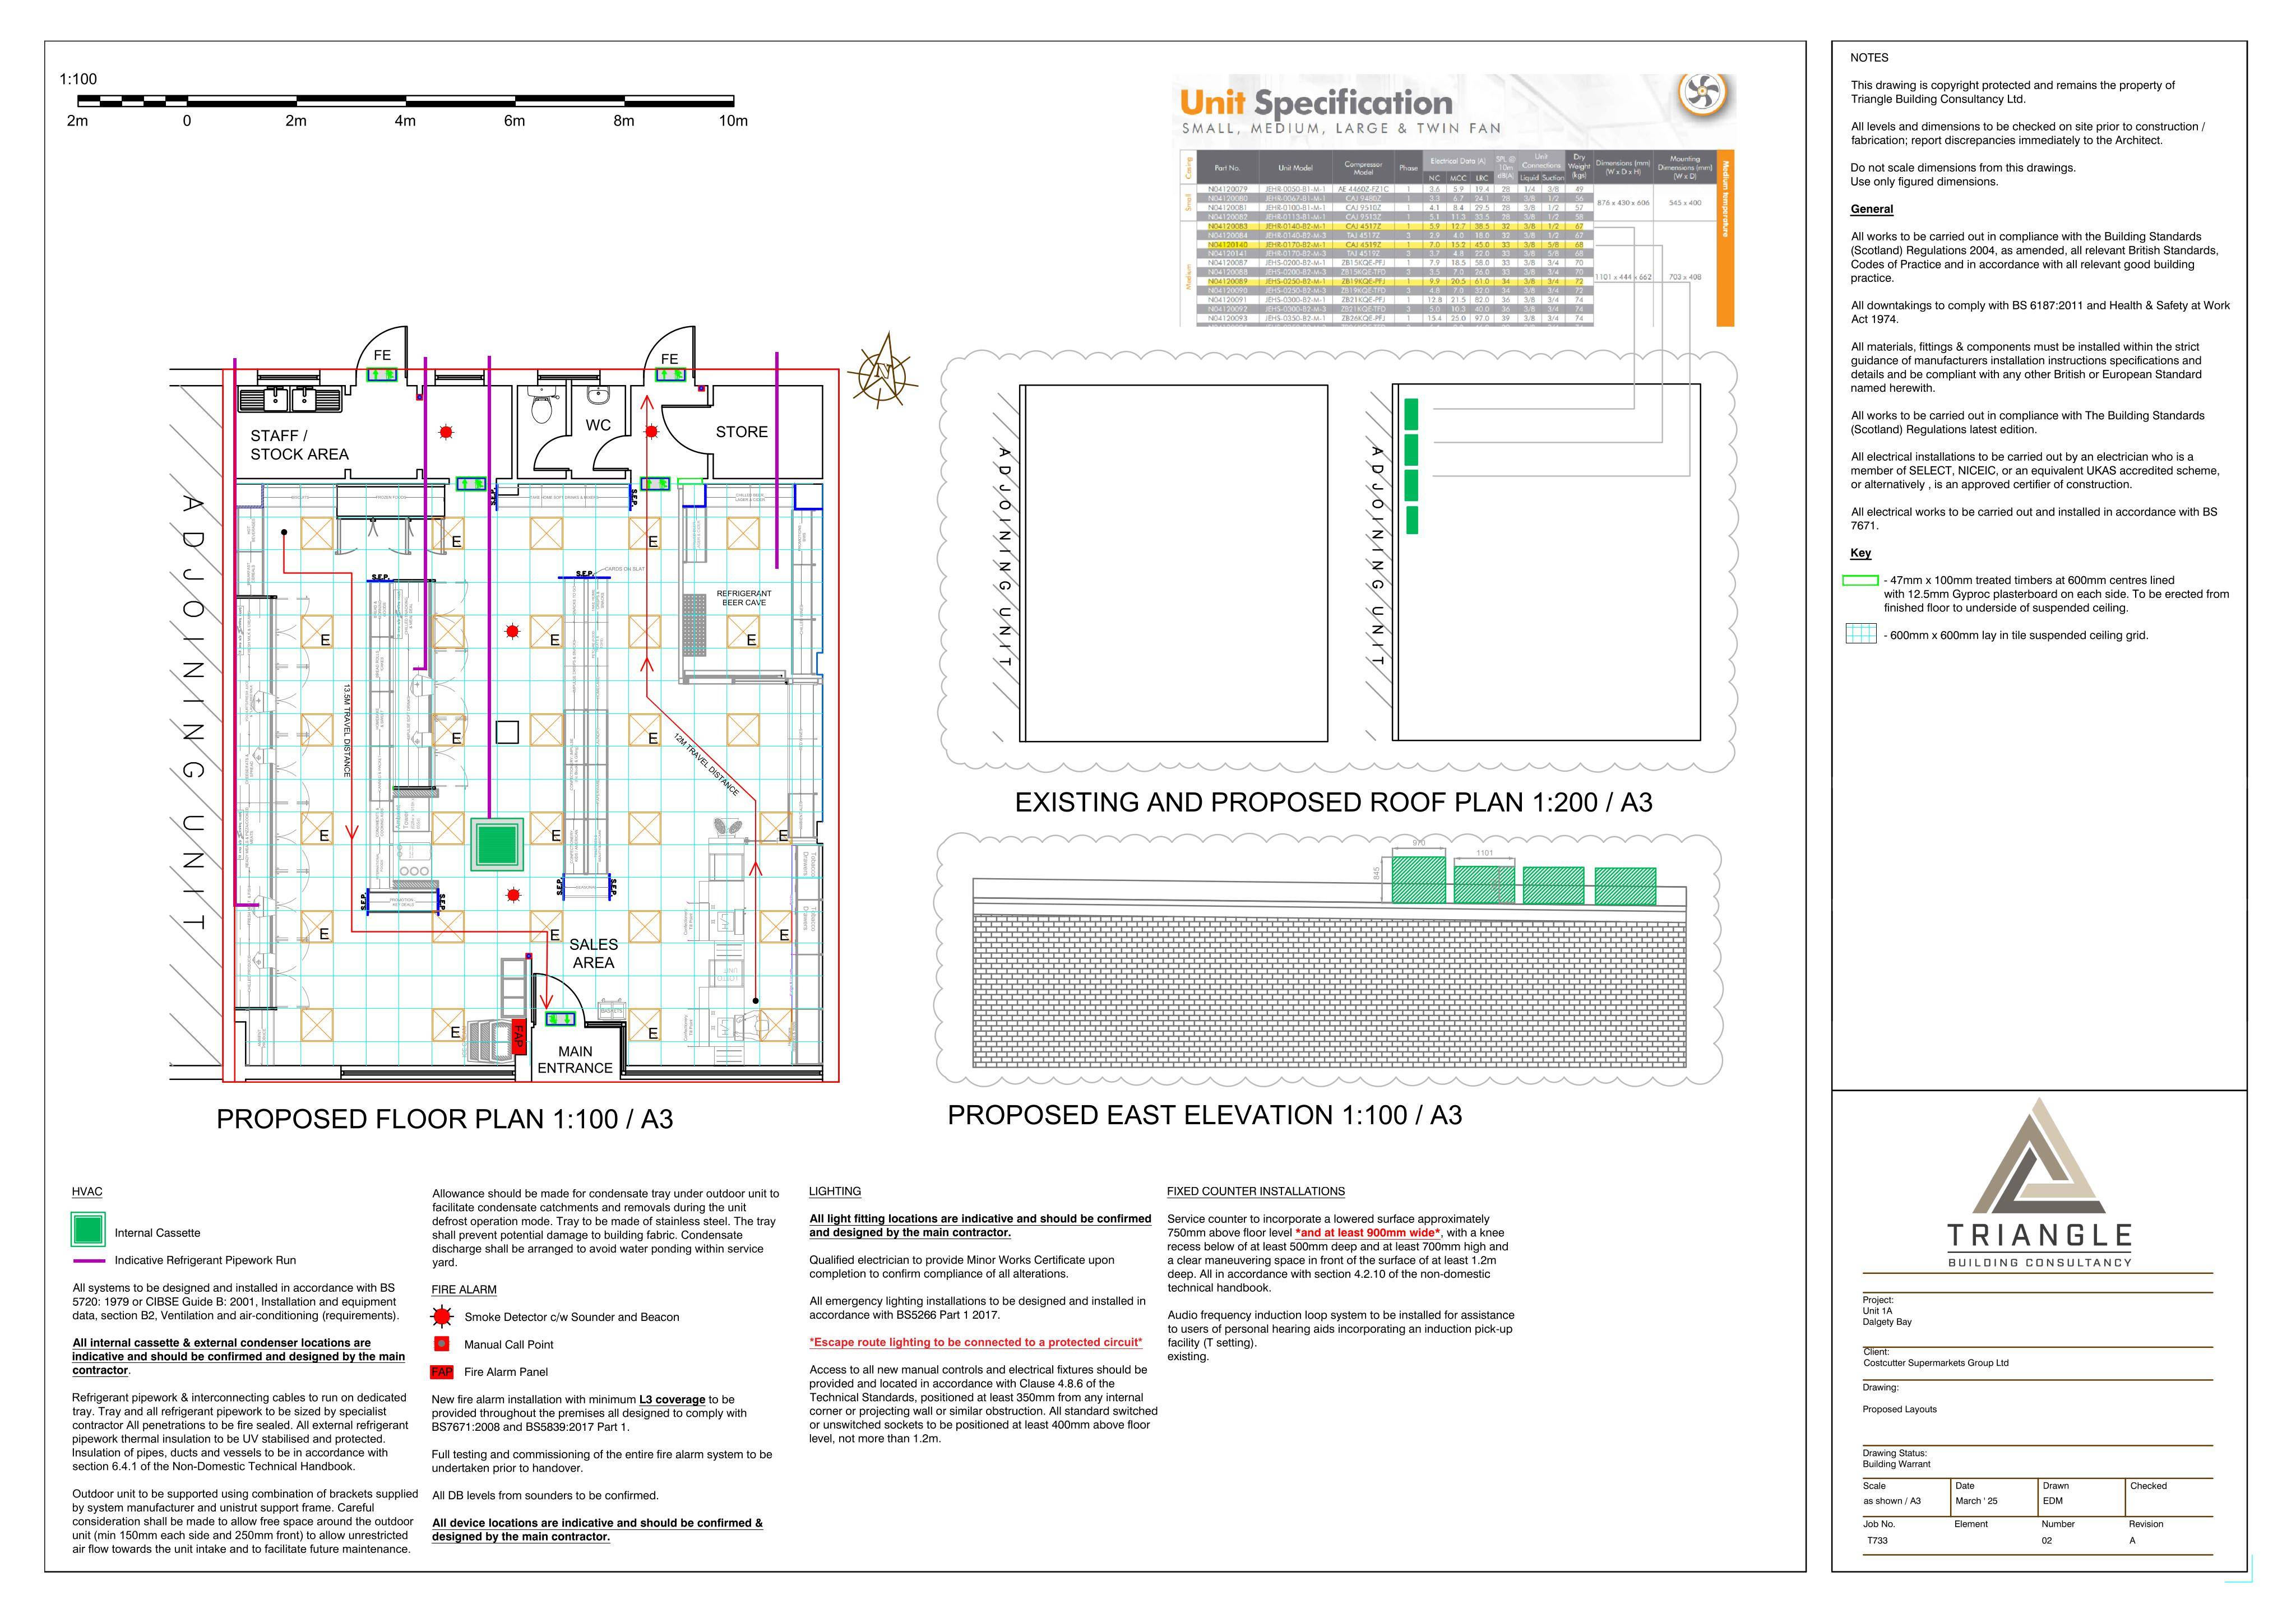Click the scale bar under 1:100
This screenshot has height=1623, width=2296.
tap(405, 101)
